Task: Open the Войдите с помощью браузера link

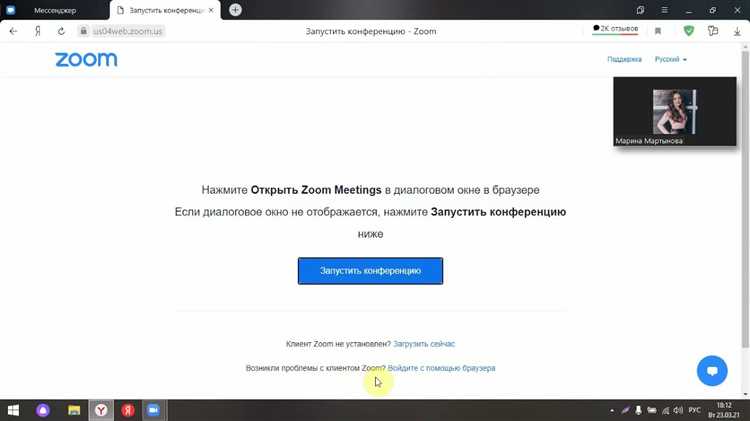Action: pyautogui.click(x=441, y=368)
